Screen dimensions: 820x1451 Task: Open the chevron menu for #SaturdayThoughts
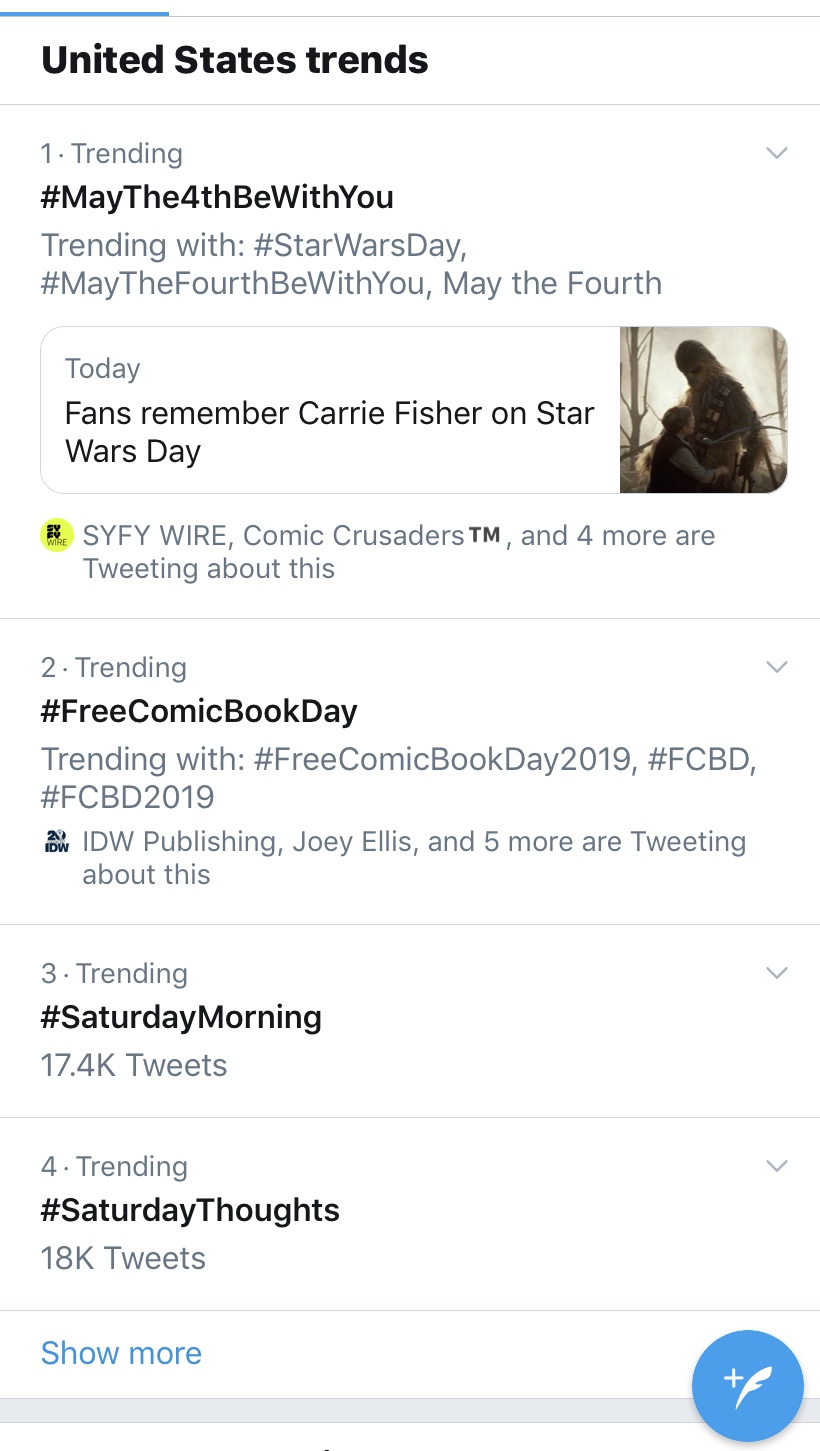(777, 1166)
